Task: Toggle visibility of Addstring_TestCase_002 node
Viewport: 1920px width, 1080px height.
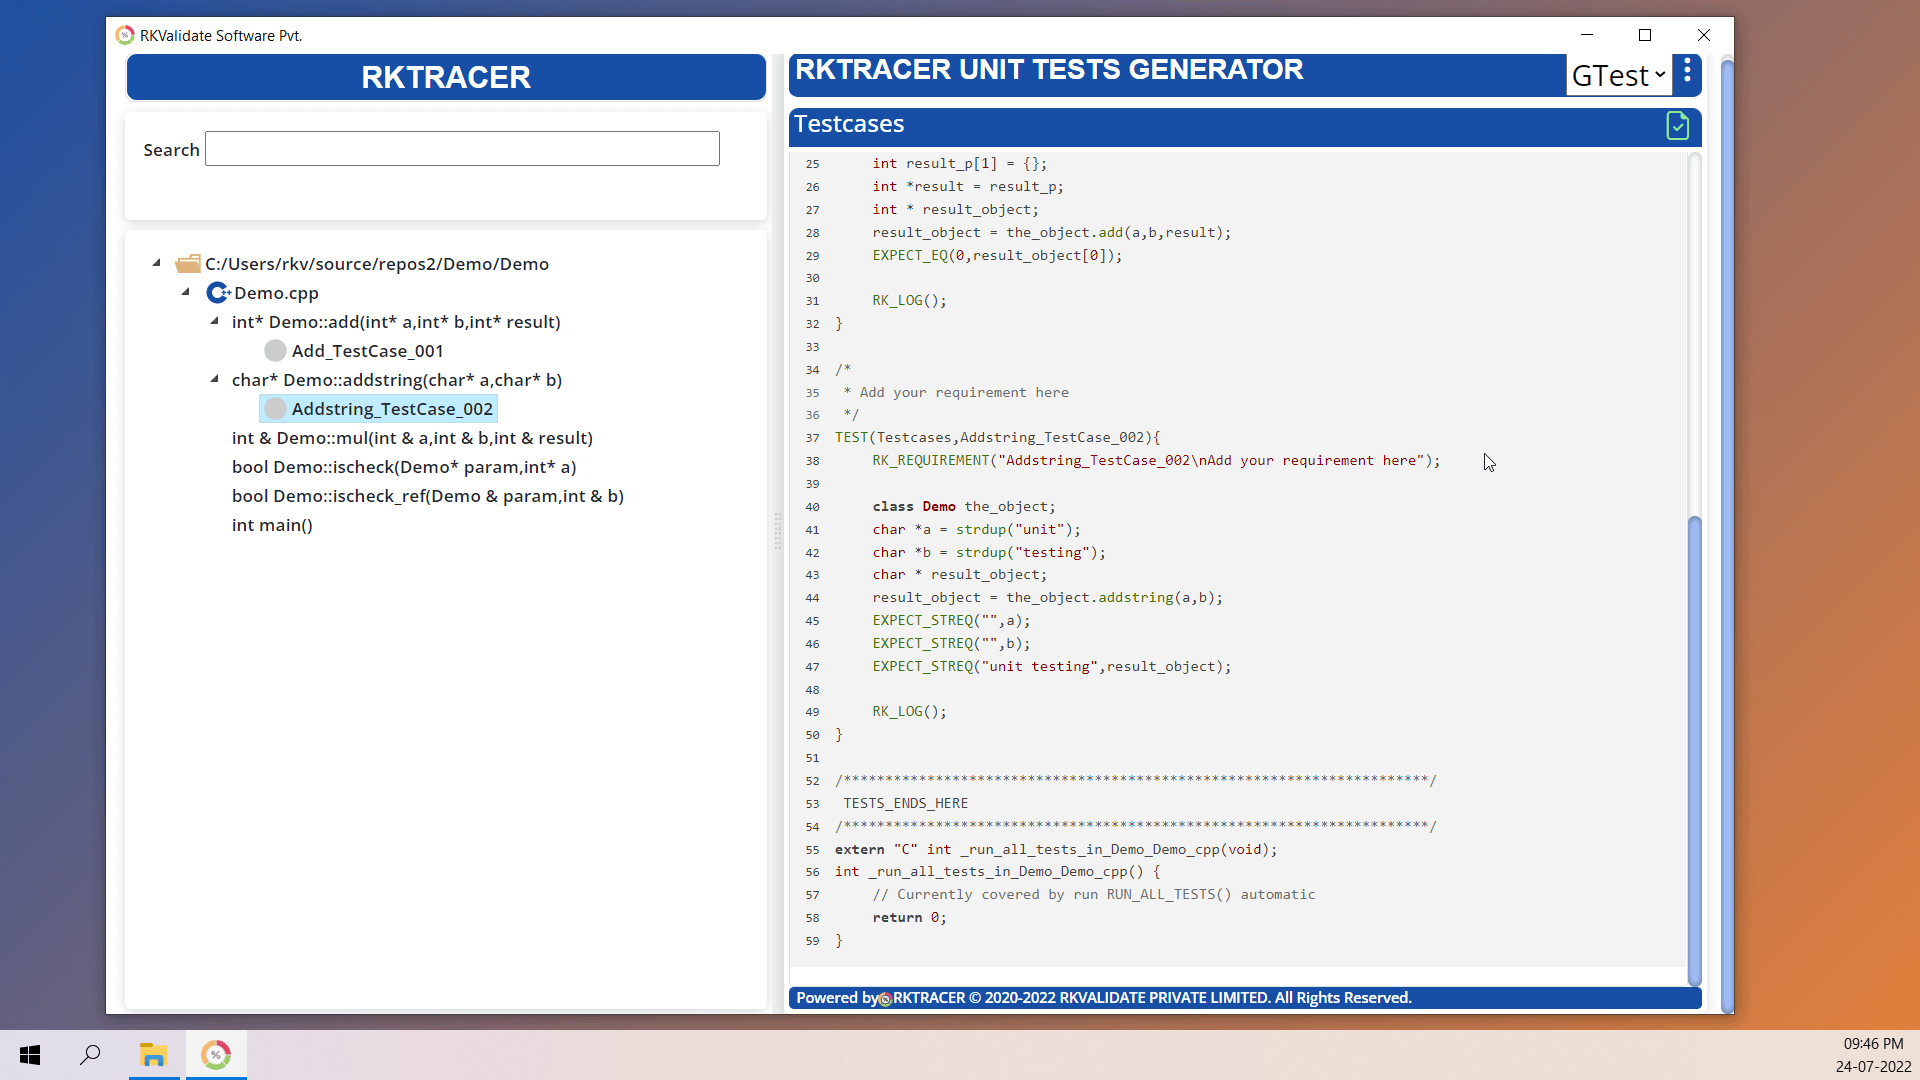Action: coord(274,407)
